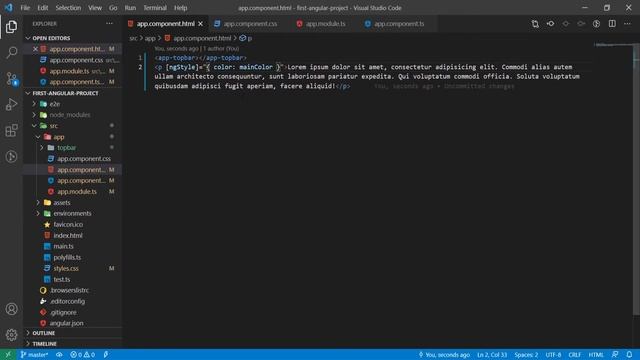The image size is (640, 360).
Task: Open the Explorer view in activity bar
Action: [11, 27]
